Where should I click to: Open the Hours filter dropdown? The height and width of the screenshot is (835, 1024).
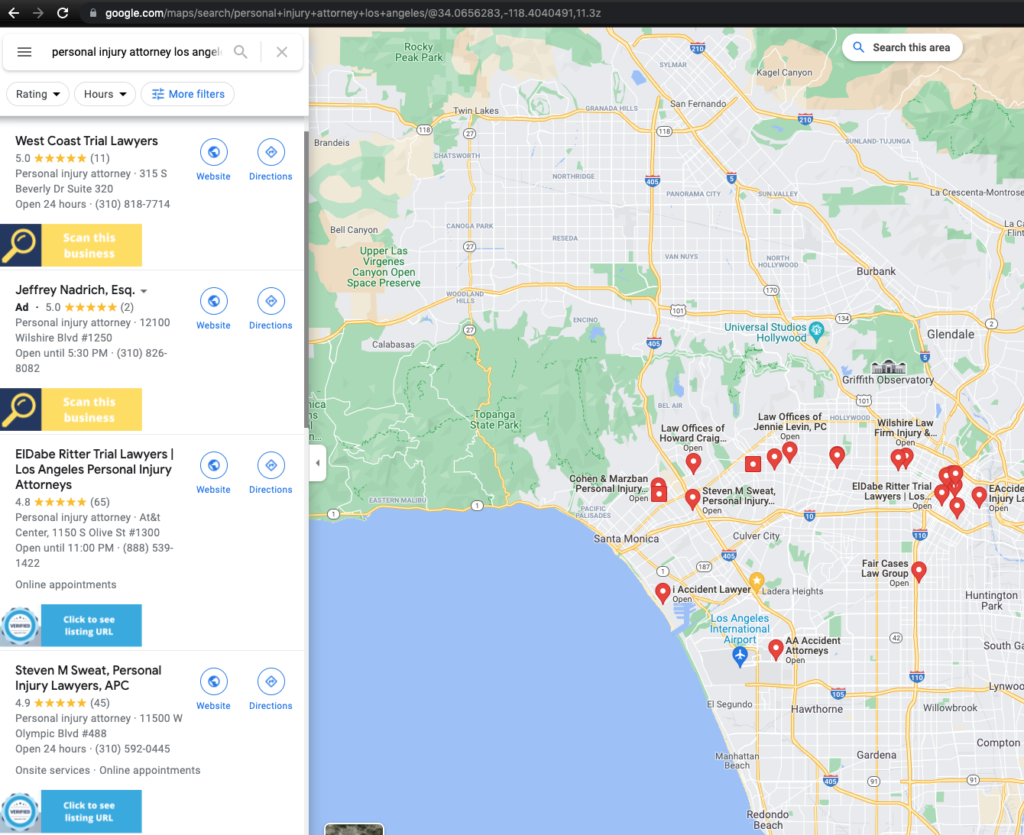105,94
